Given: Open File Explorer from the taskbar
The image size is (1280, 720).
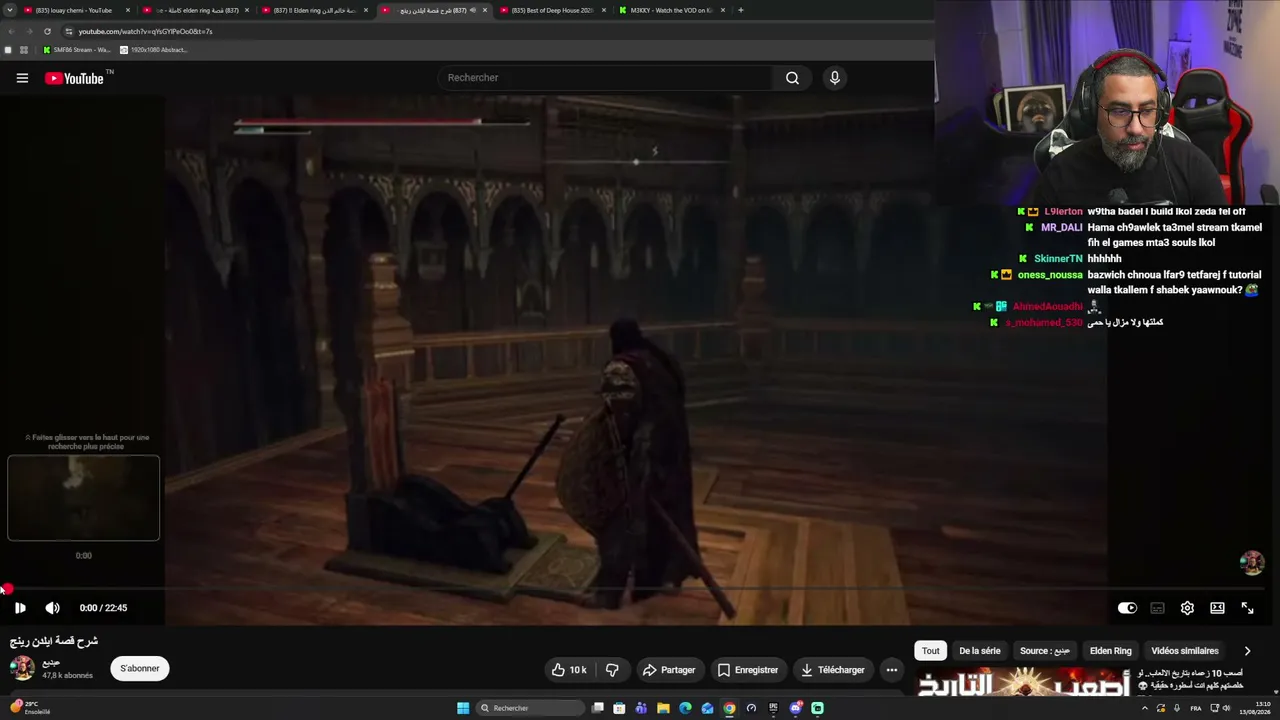Looking at the screenshot, I should [663, 708].
